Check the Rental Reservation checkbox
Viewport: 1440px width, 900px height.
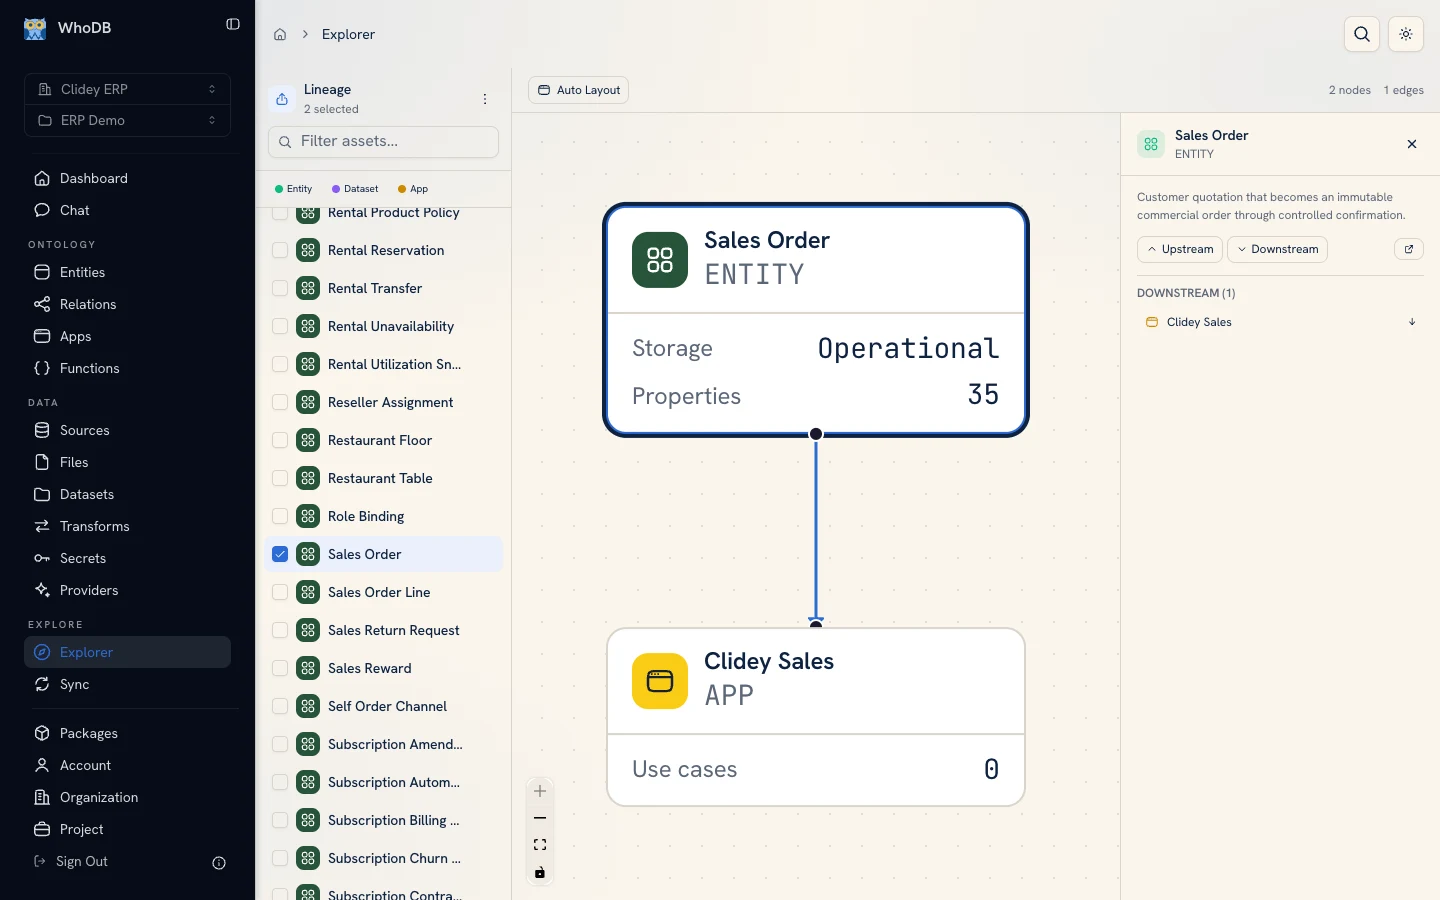280,250
